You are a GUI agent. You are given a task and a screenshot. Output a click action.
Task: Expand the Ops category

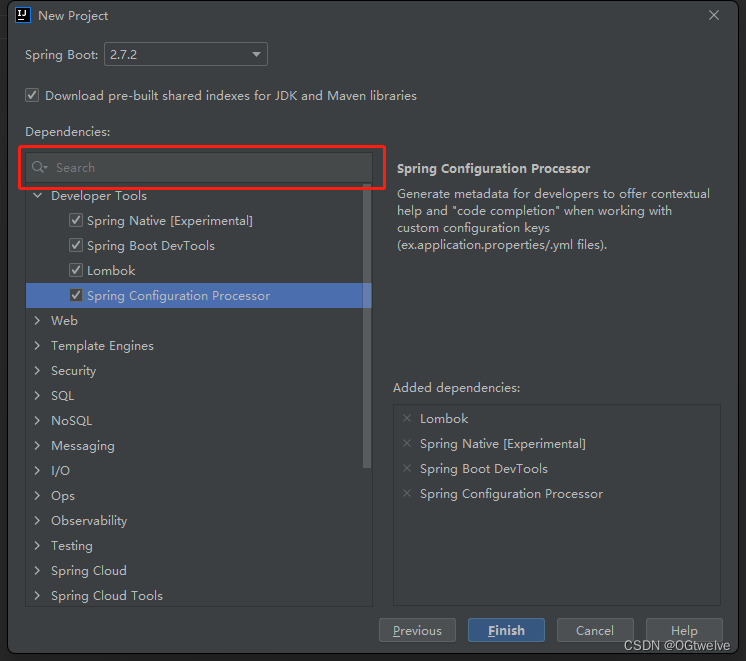pyautogui.click(x=38, y=495)
